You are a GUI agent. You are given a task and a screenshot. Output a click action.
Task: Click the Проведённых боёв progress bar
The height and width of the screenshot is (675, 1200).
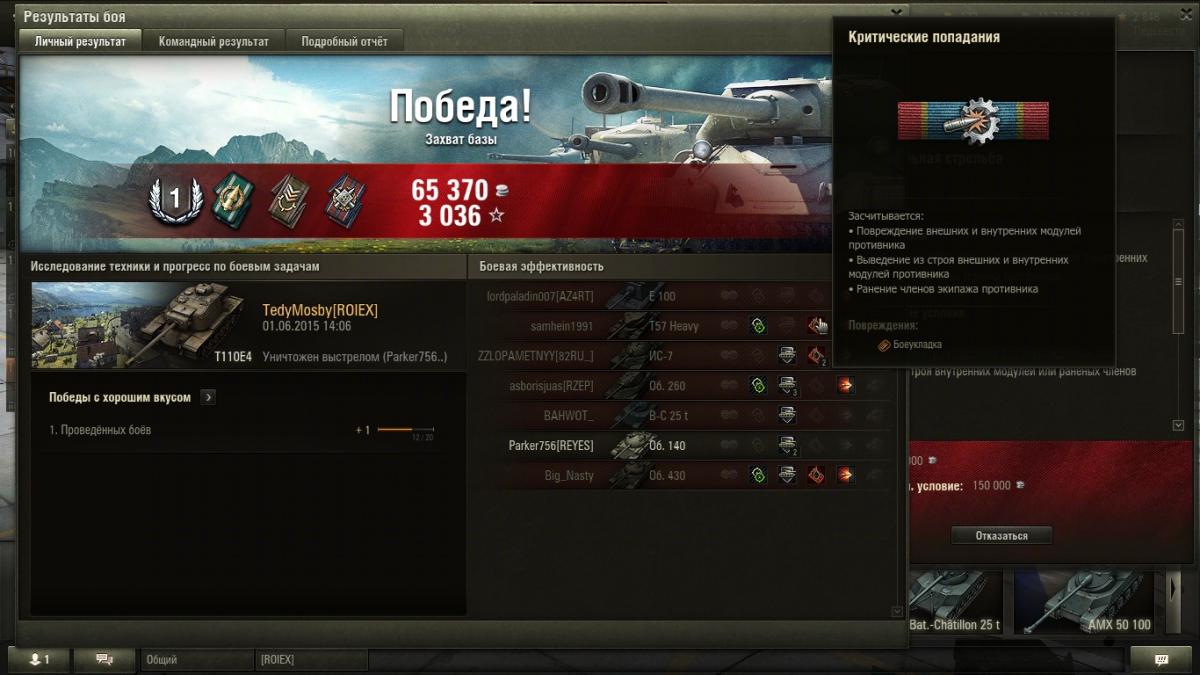pyautogui.click(x=405, y=430)
